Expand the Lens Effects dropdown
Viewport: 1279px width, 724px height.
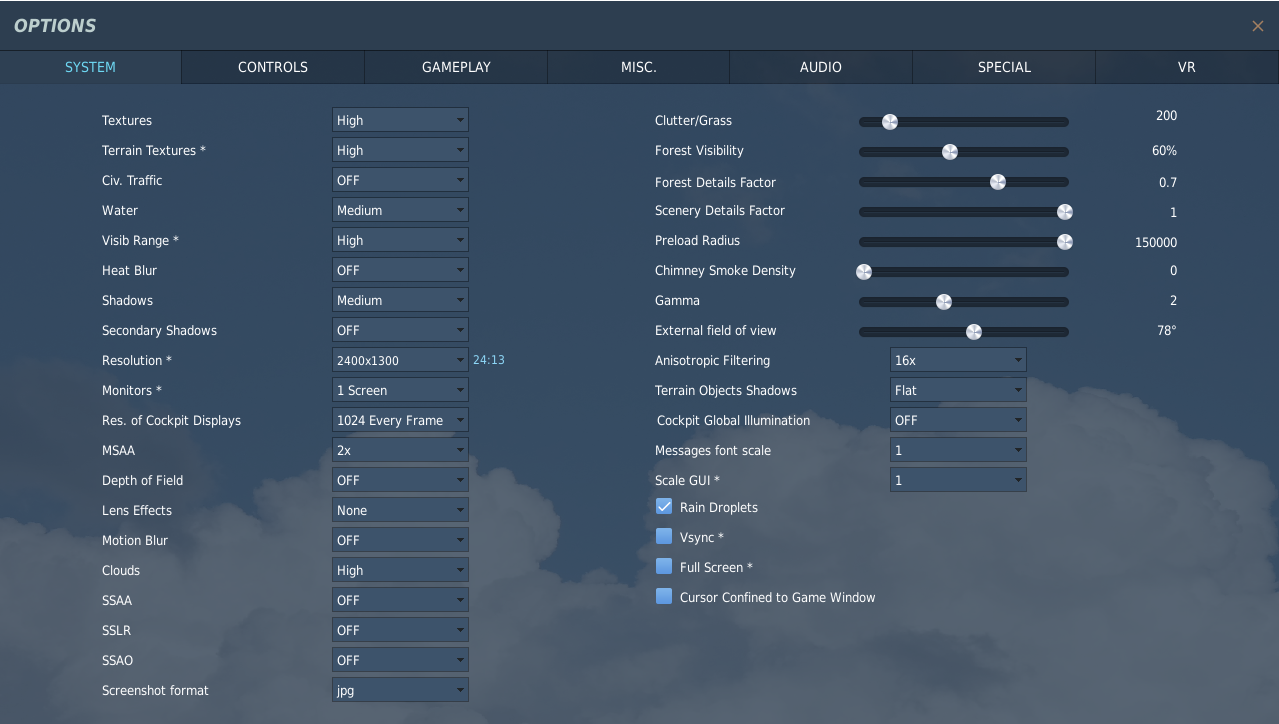coord(400,510)
